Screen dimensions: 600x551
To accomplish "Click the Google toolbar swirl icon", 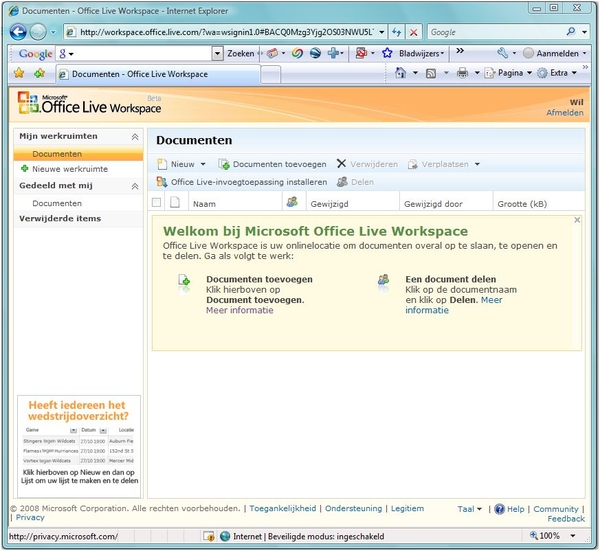I will point(297,53).
